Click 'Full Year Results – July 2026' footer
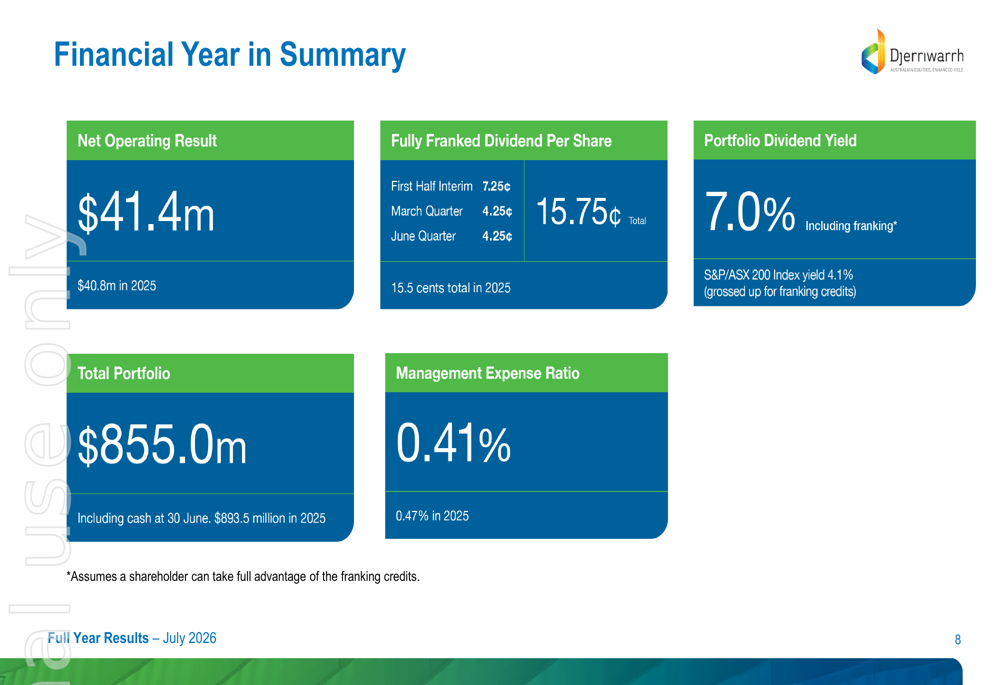 (x=132, y=638)
